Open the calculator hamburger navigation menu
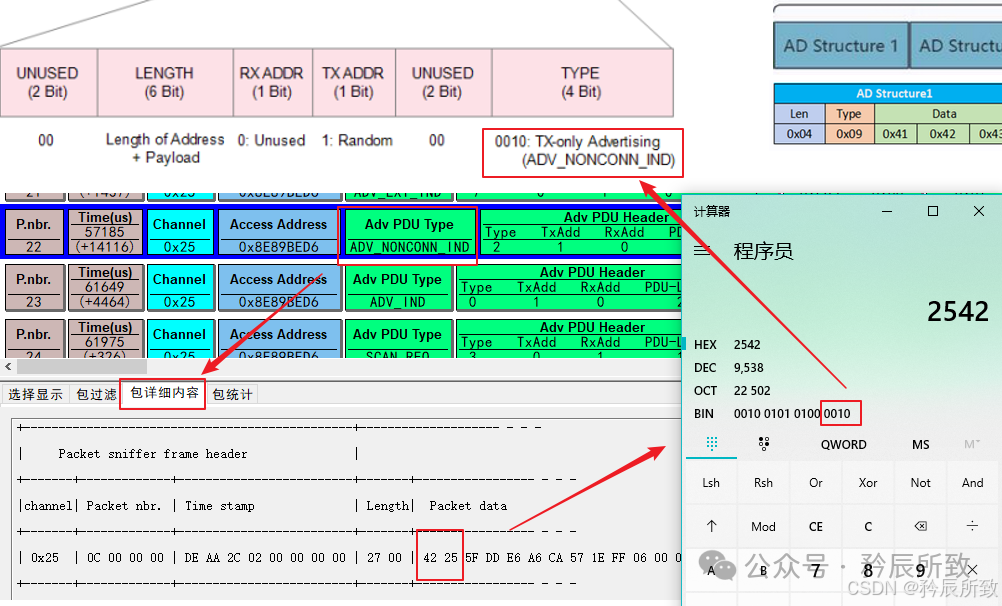 (x=702, y=251)
